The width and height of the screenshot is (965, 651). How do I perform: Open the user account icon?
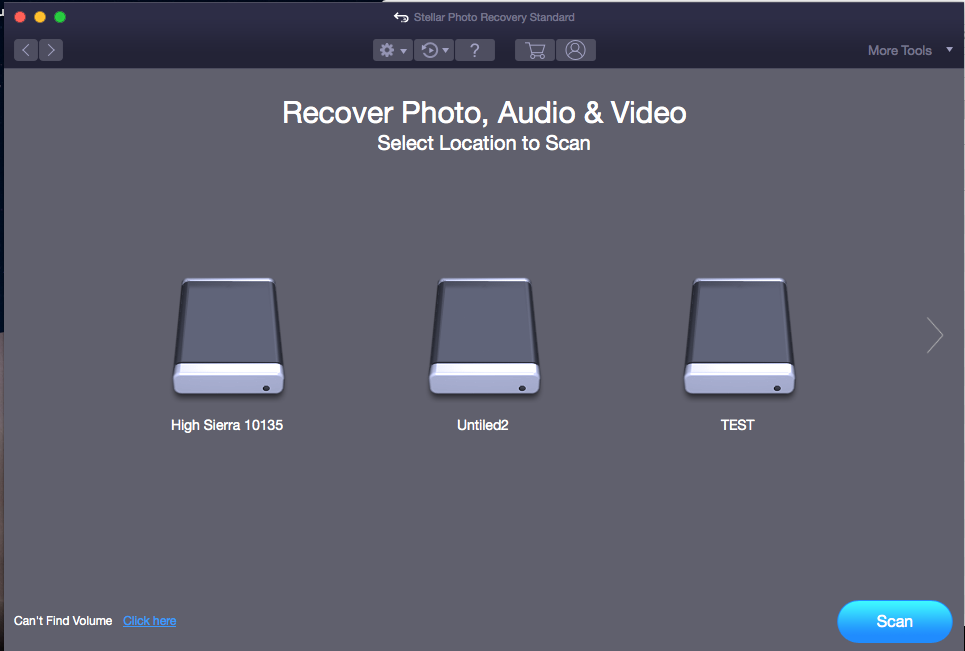tap(575, 50)
